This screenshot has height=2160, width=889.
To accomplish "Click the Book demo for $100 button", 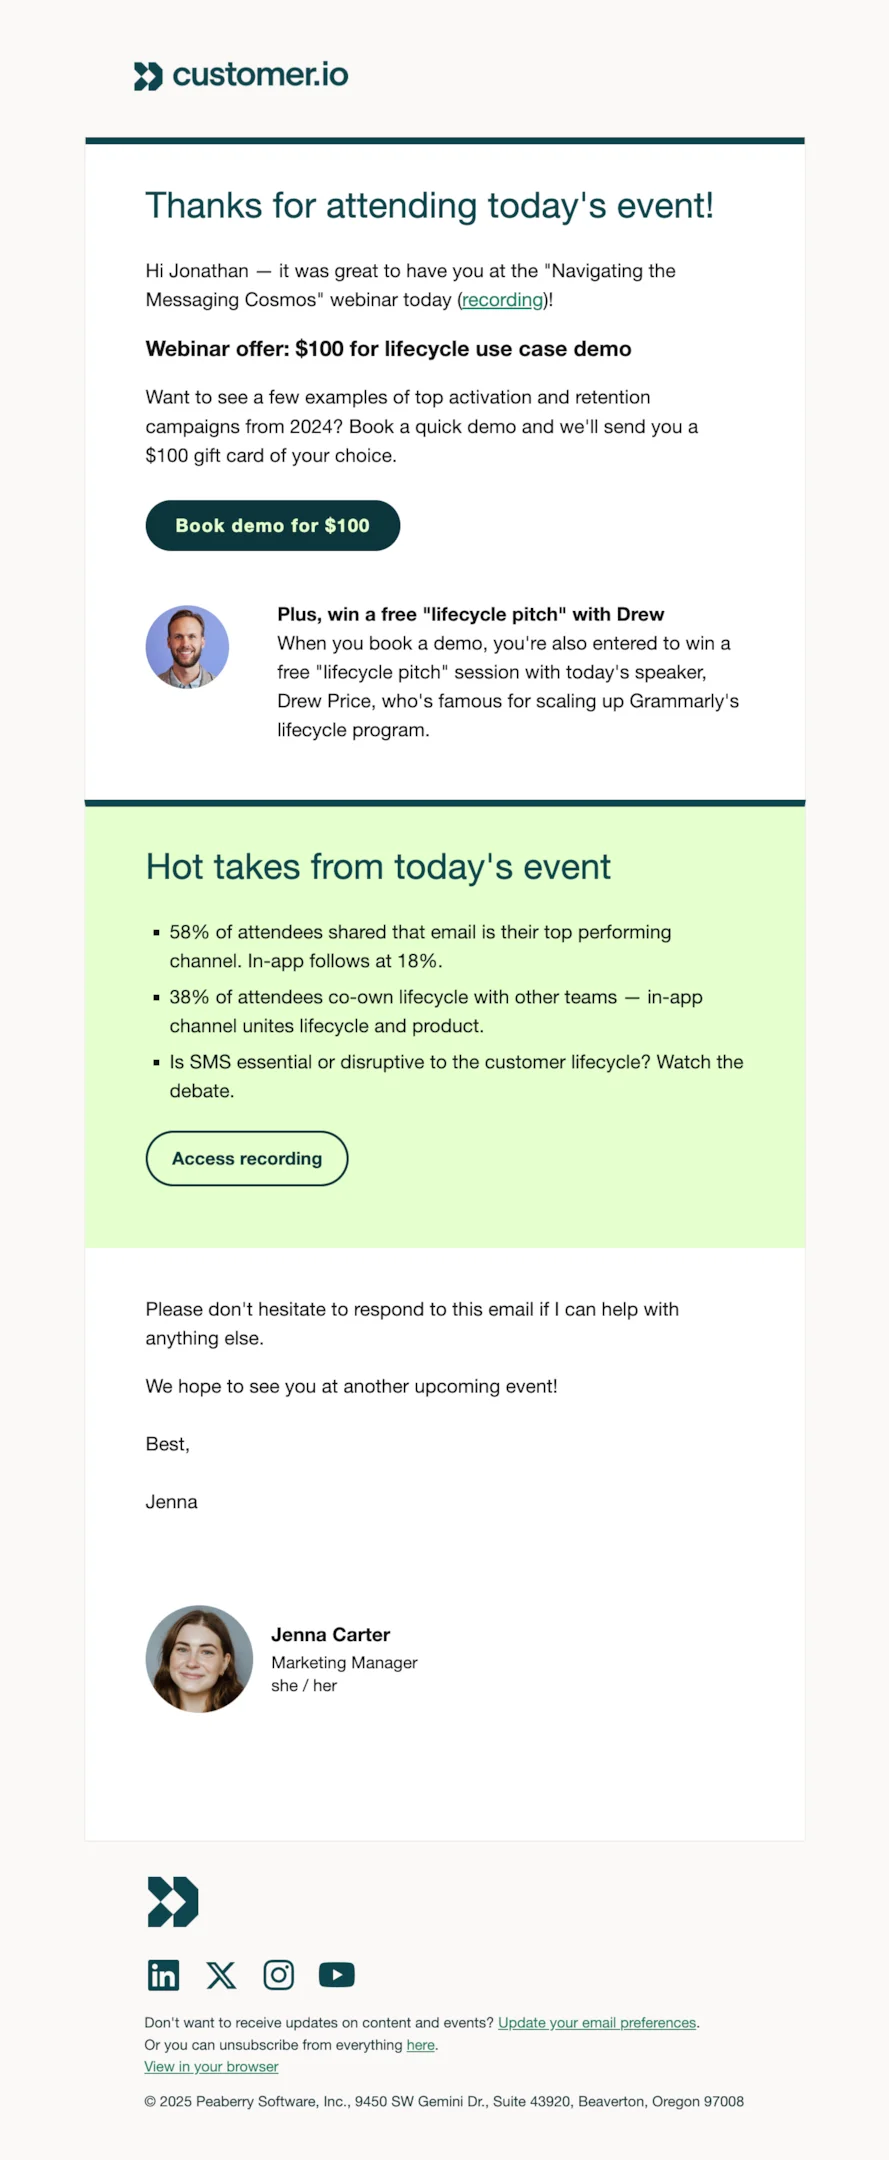I will (x=272, y=525).
